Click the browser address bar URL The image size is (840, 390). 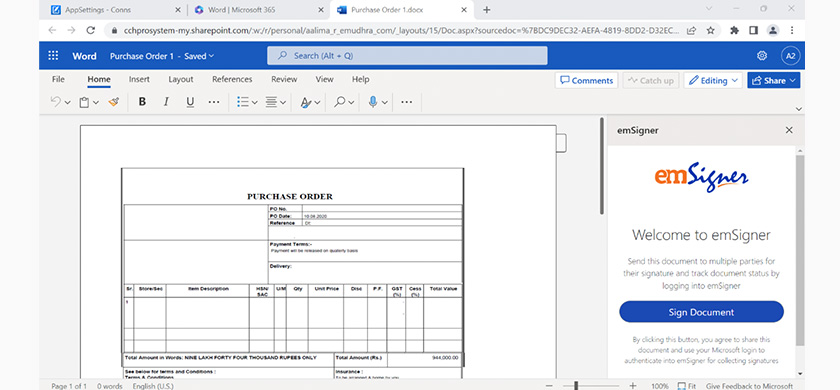401,31
